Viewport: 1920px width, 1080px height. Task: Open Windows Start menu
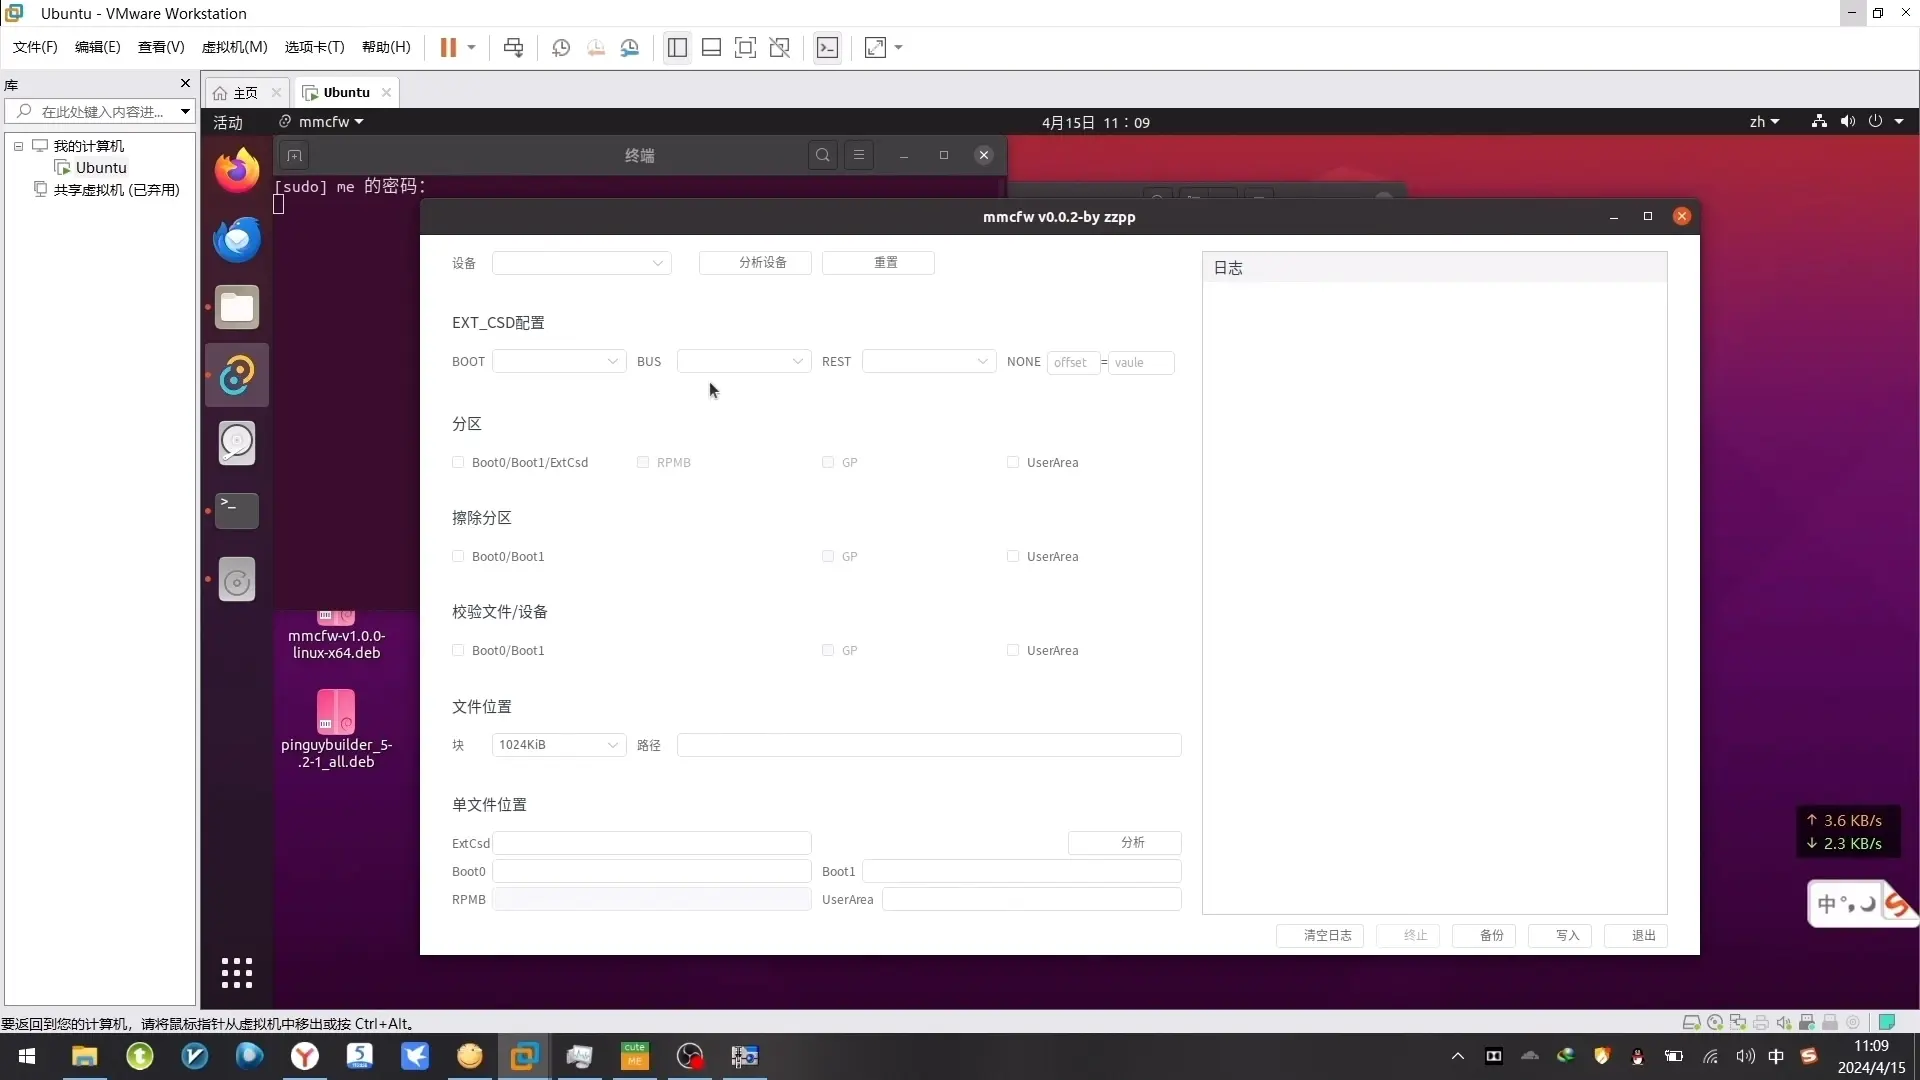click(27, 1056)
